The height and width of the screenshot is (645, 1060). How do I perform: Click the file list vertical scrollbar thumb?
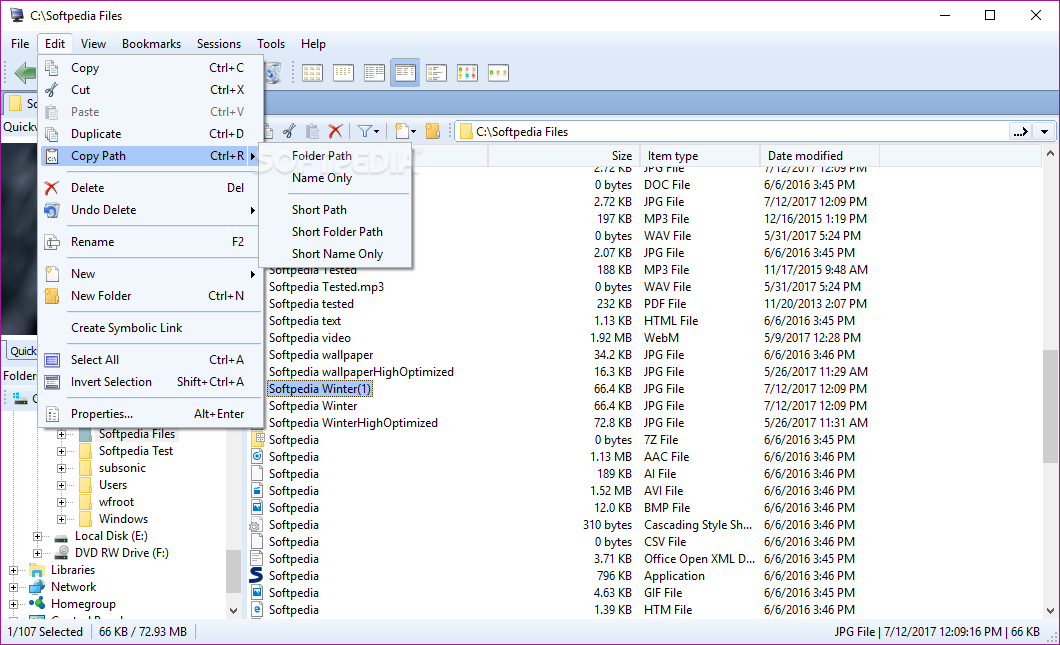(x=1050, y=406)
